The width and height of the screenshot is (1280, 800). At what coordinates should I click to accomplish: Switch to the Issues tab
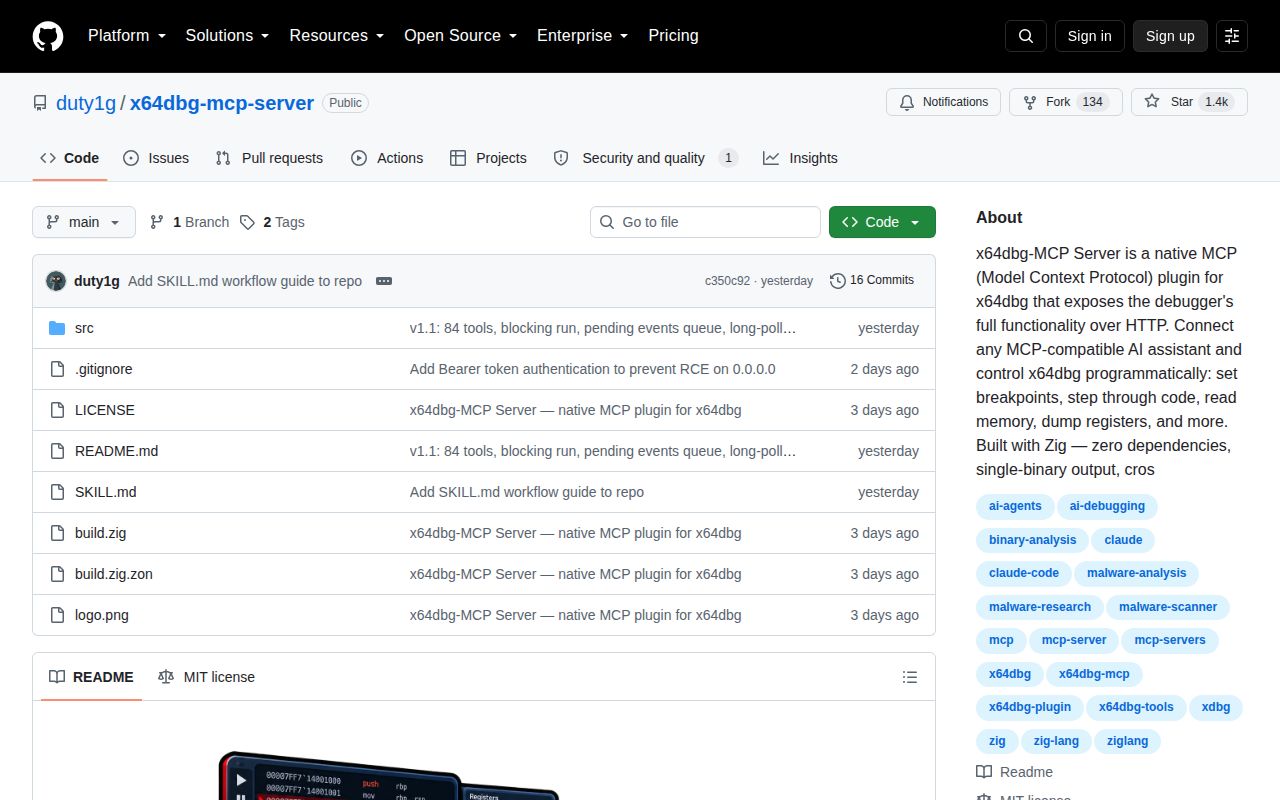[x=156, y=158]
